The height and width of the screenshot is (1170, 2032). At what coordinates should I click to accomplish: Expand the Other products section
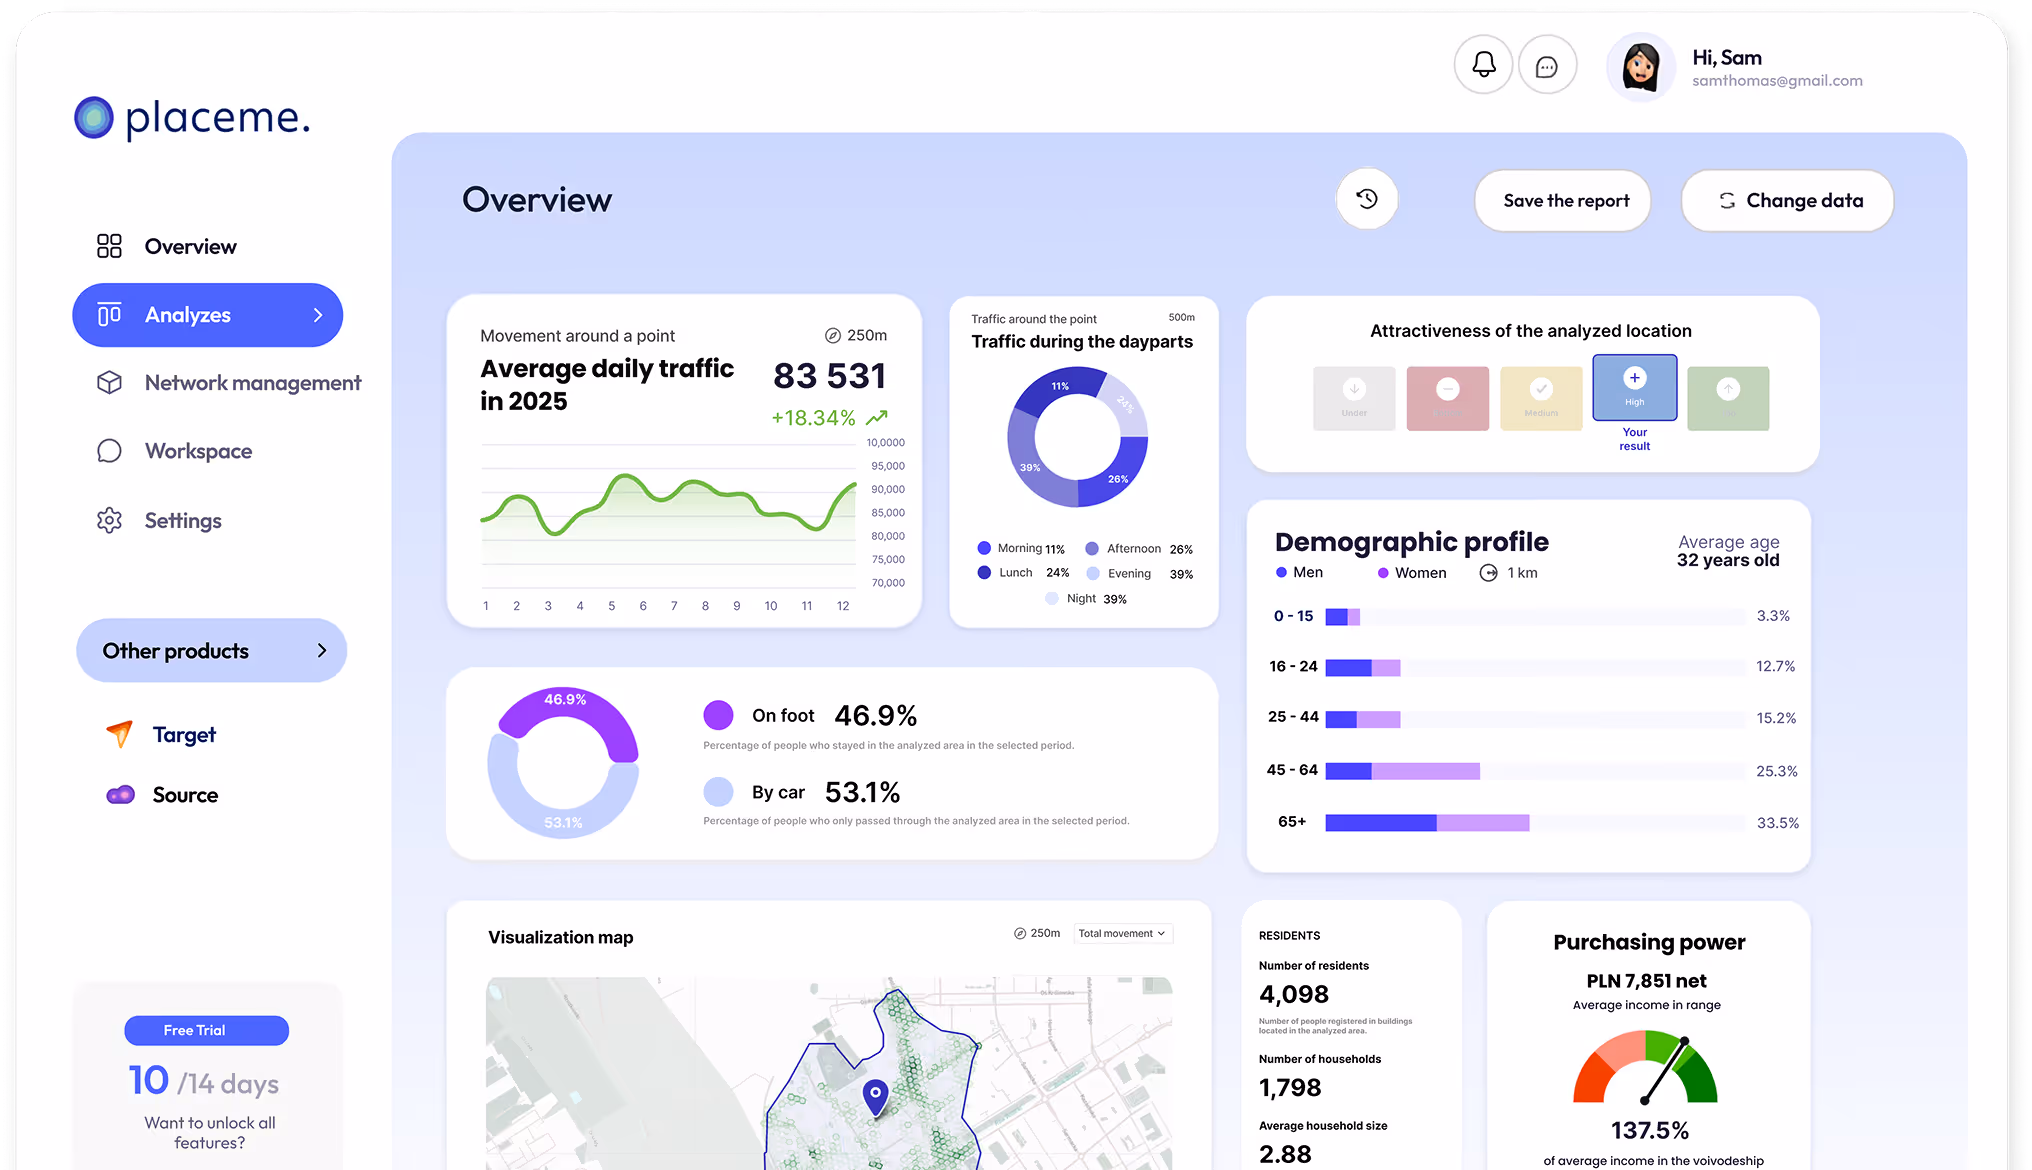322,650
